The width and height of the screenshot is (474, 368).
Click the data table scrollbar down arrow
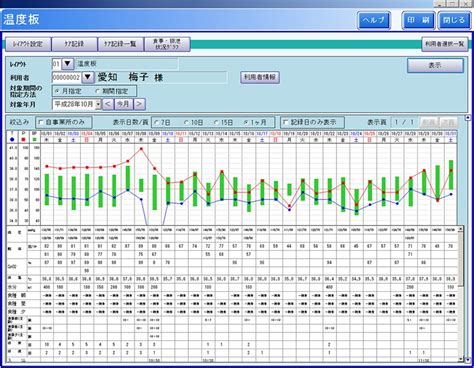(460, 359)
